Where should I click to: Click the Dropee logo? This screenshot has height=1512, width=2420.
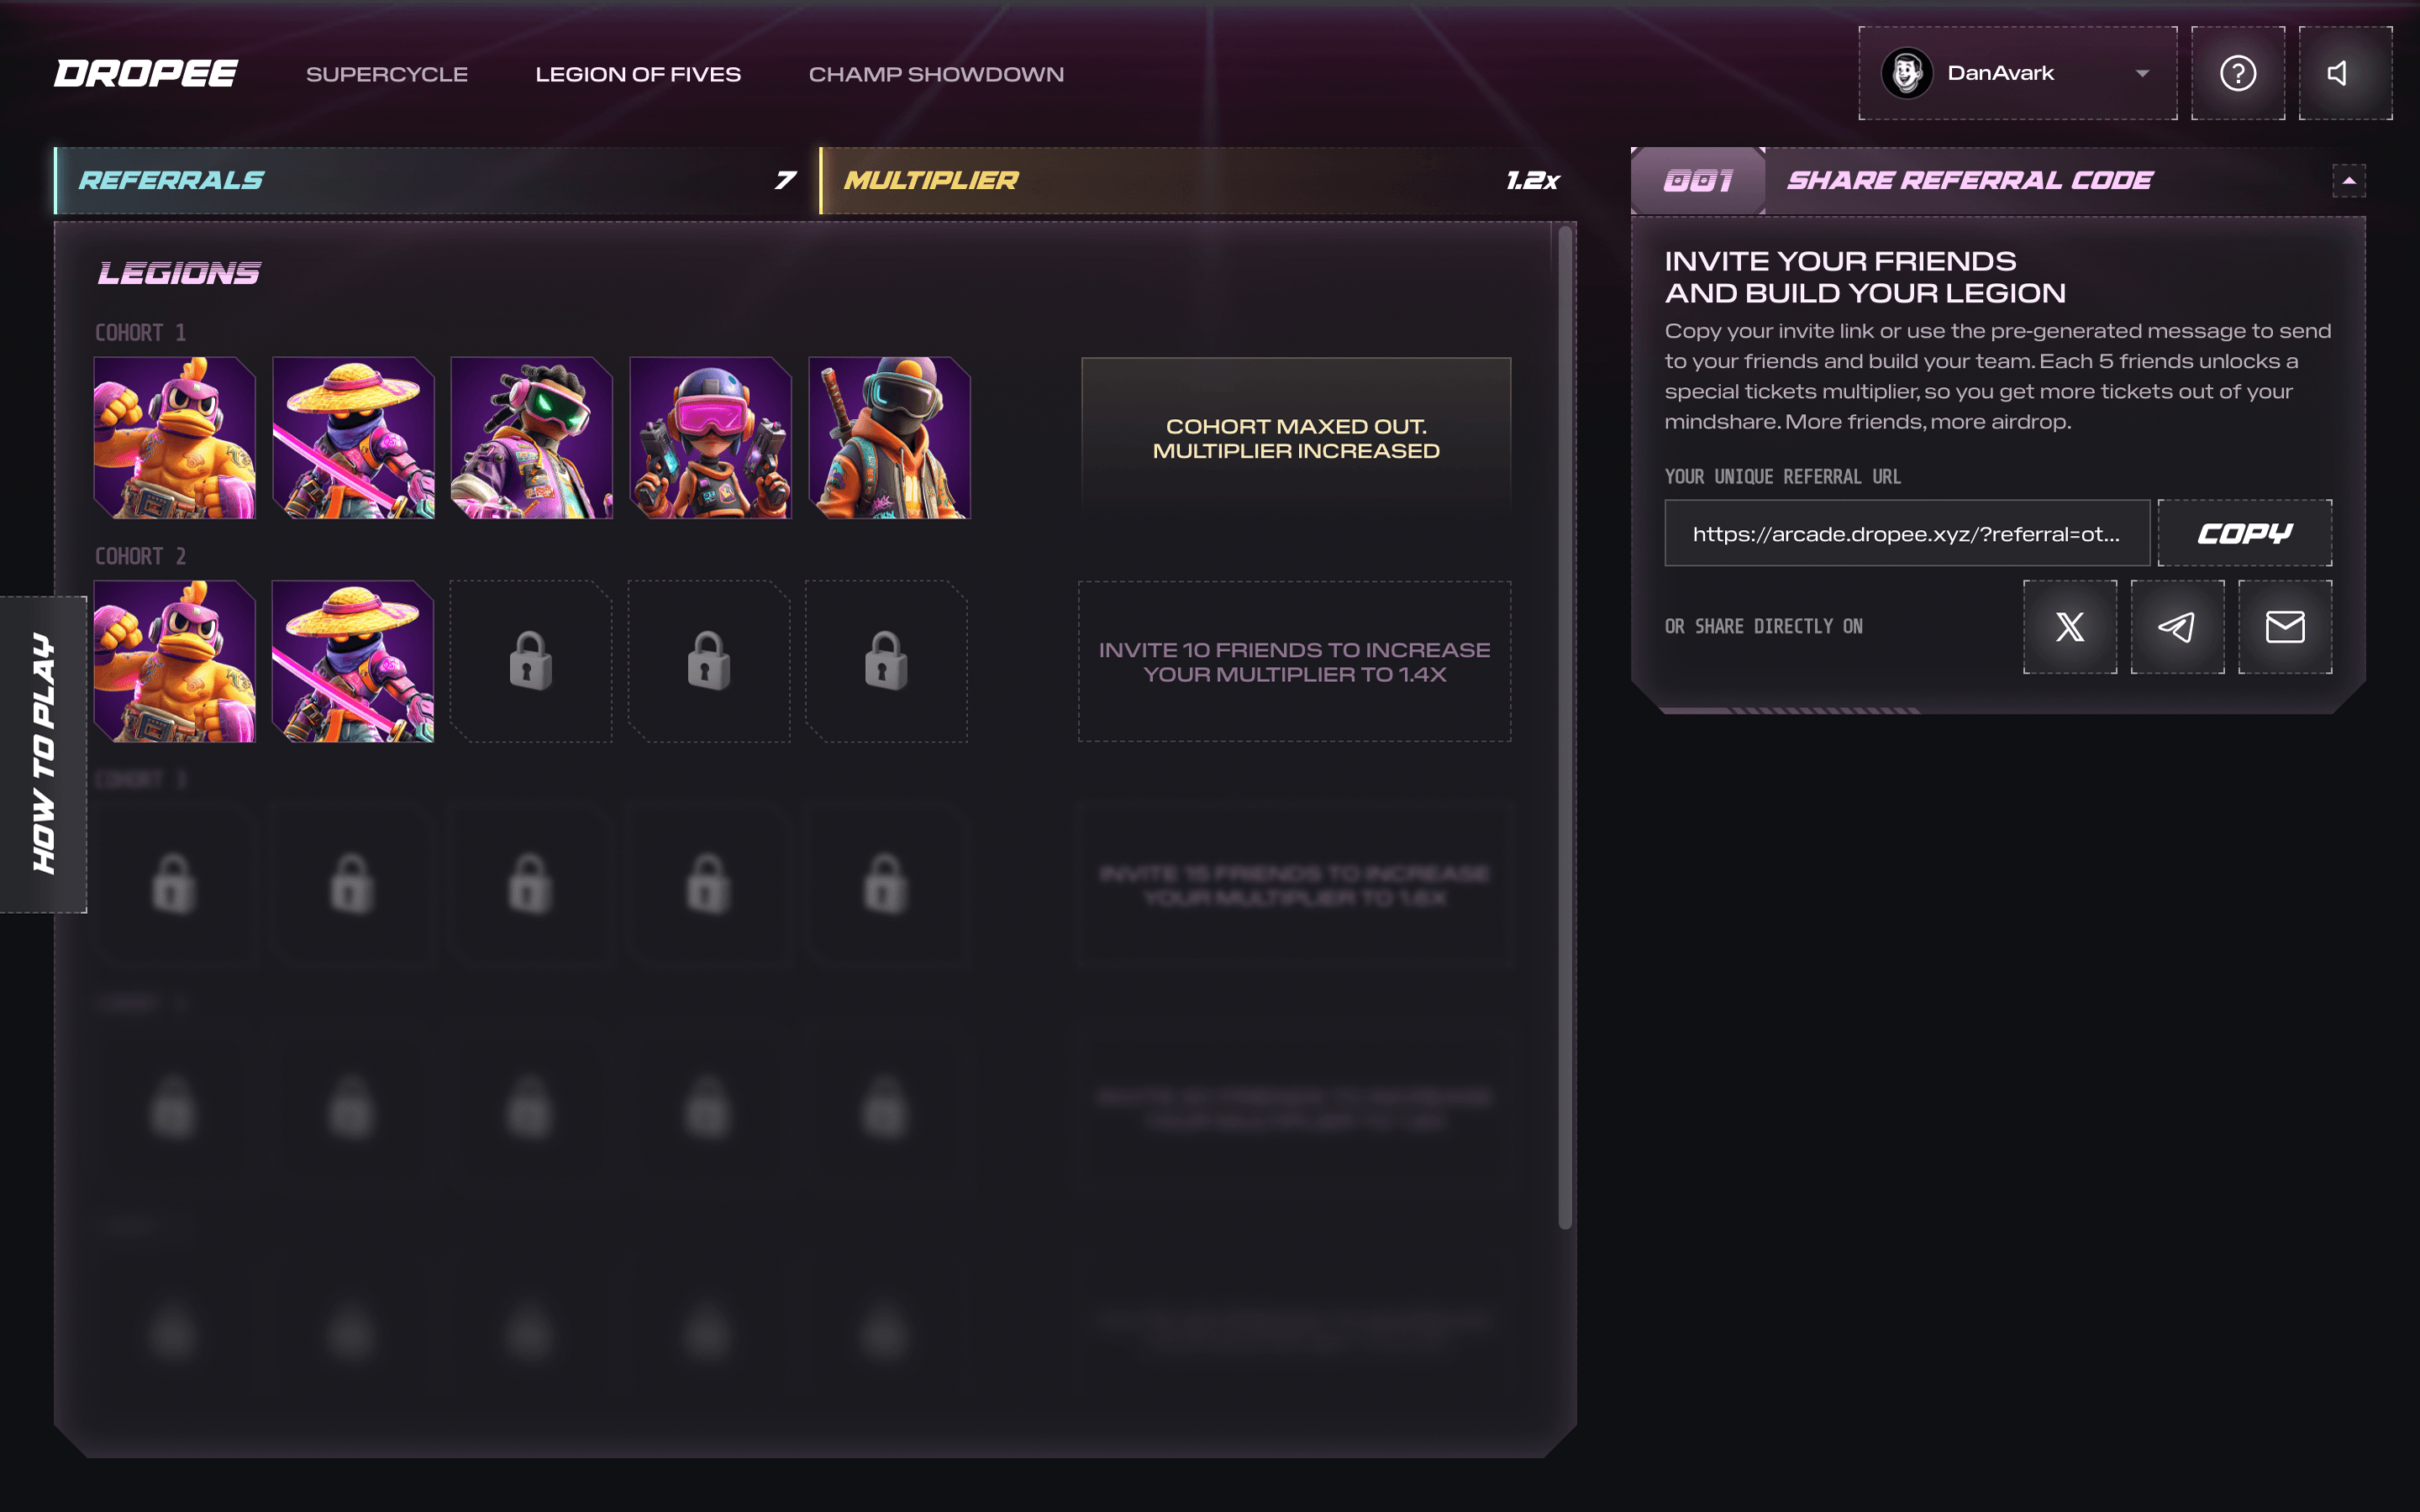tap(146, 73)
